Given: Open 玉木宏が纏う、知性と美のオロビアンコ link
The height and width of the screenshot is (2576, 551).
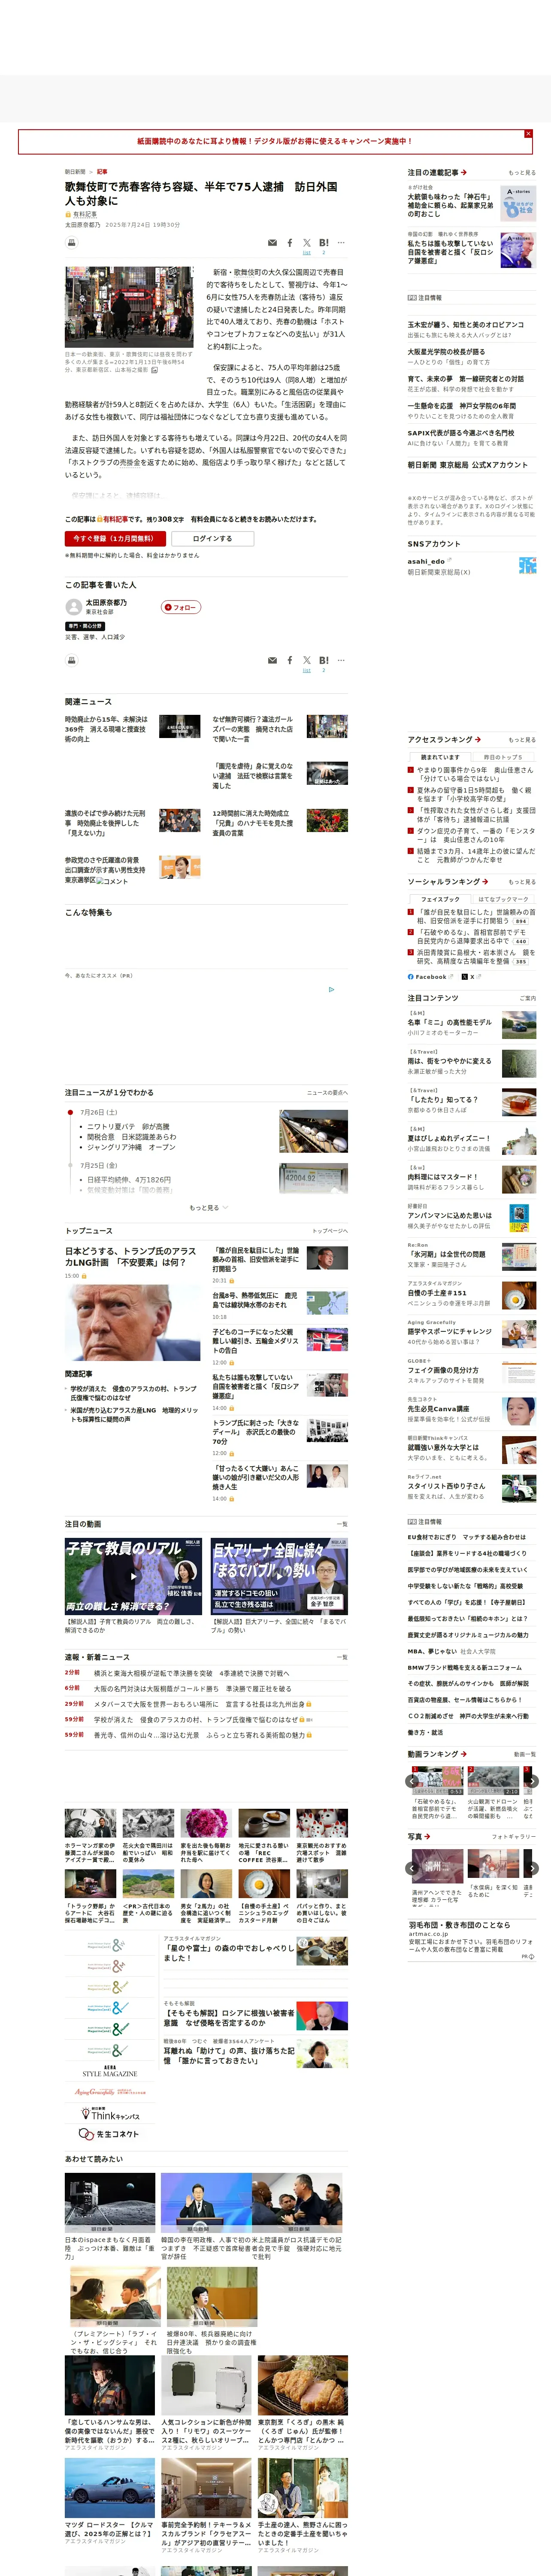Looking at the screenshot, I should [465, 325].
